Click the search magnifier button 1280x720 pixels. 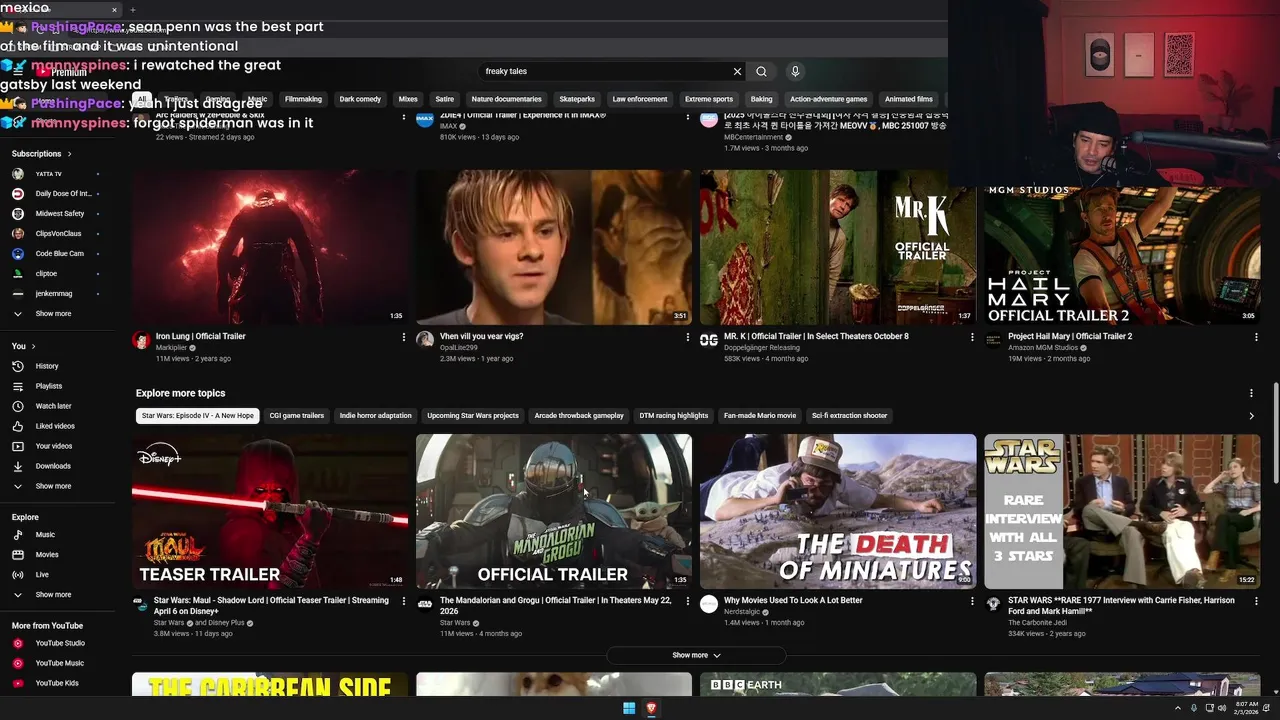point(761,71)
